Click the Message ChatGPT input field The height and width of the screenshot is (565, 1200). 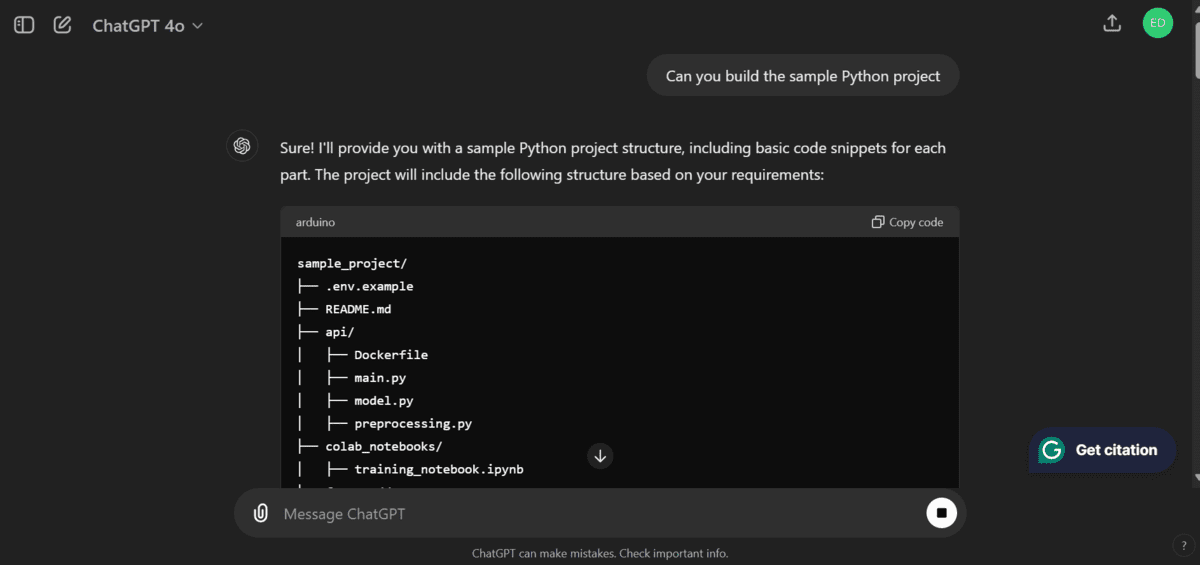click(x=600, y=514)
